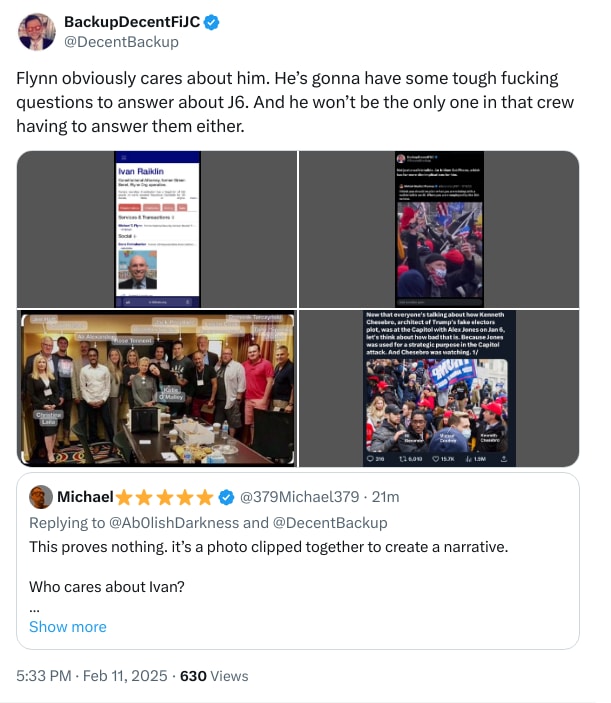
Task: Expand quoted tweet with Show more
Action: click(67, 627)
